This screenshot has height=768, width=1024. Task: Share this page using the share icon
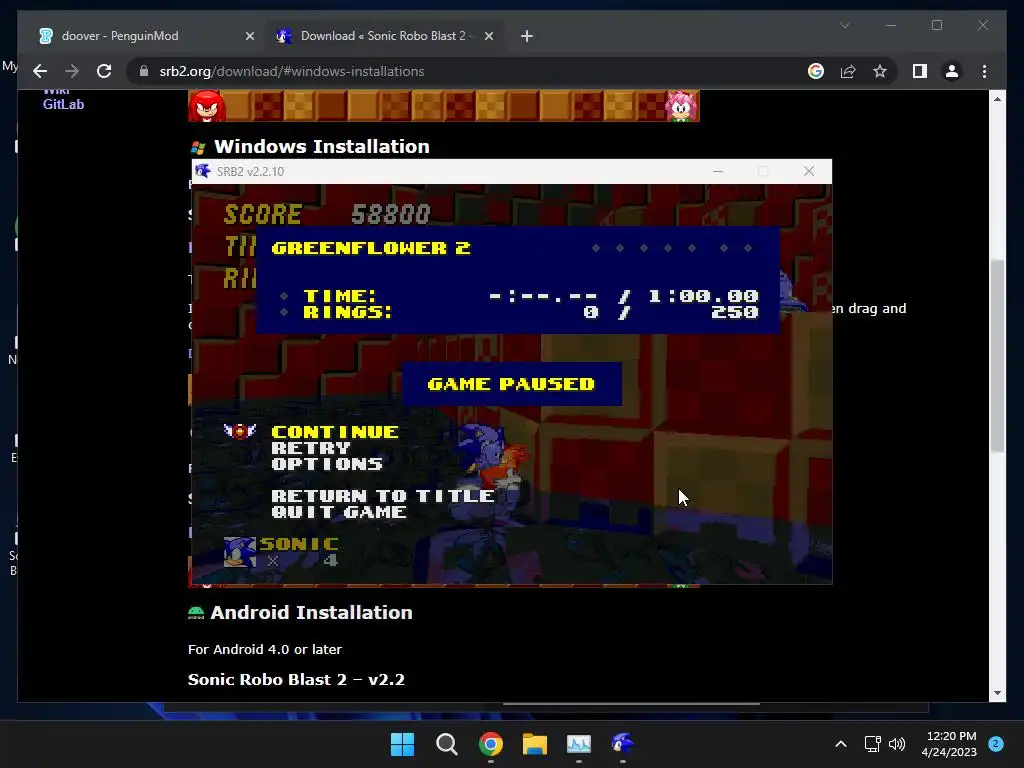(x=848, y=71)
